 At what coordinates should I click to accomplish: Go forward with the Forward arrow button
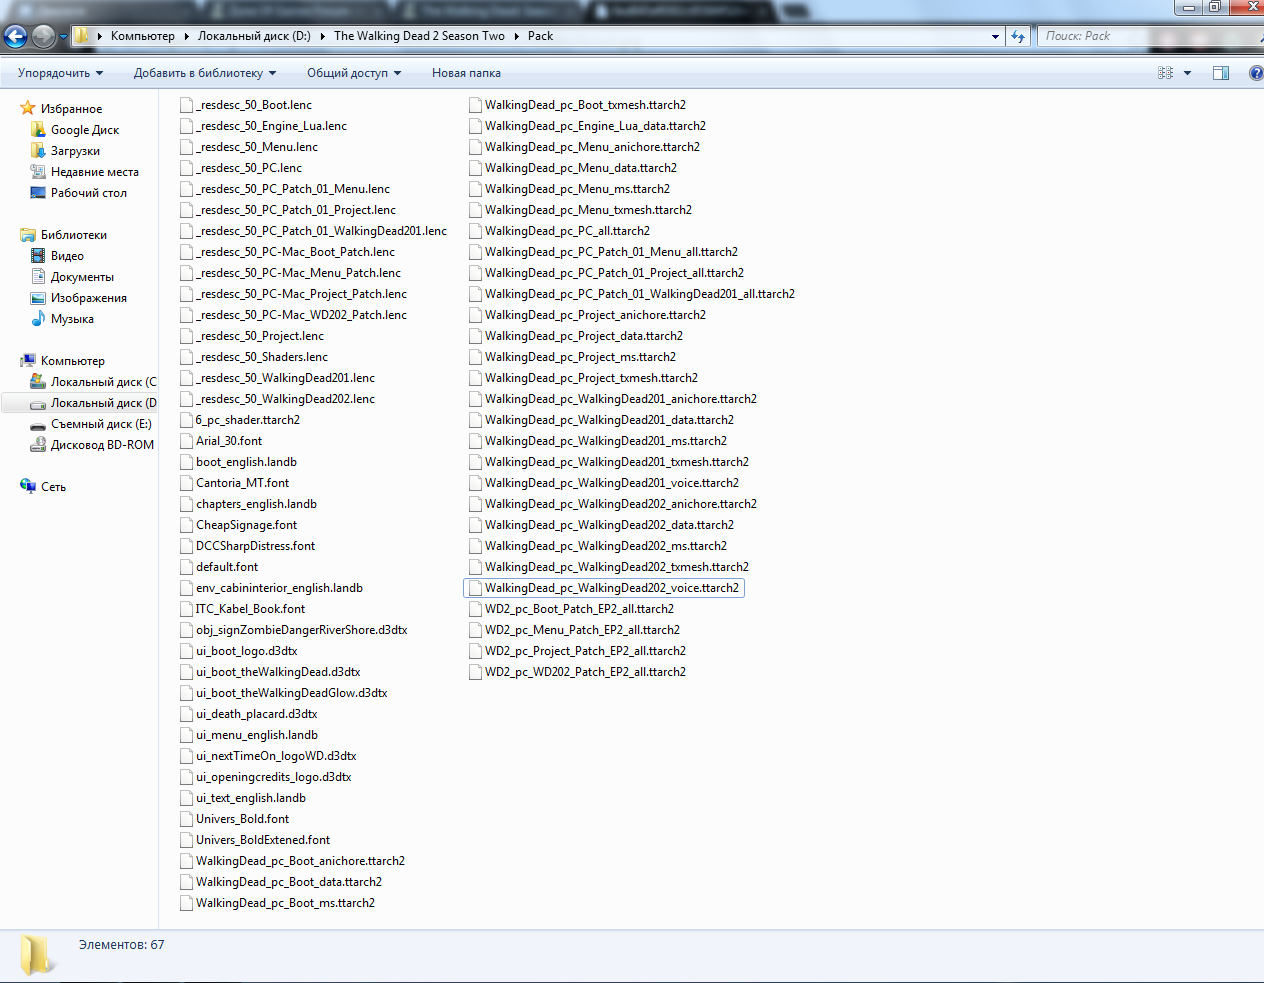click(x=43, y=37)
